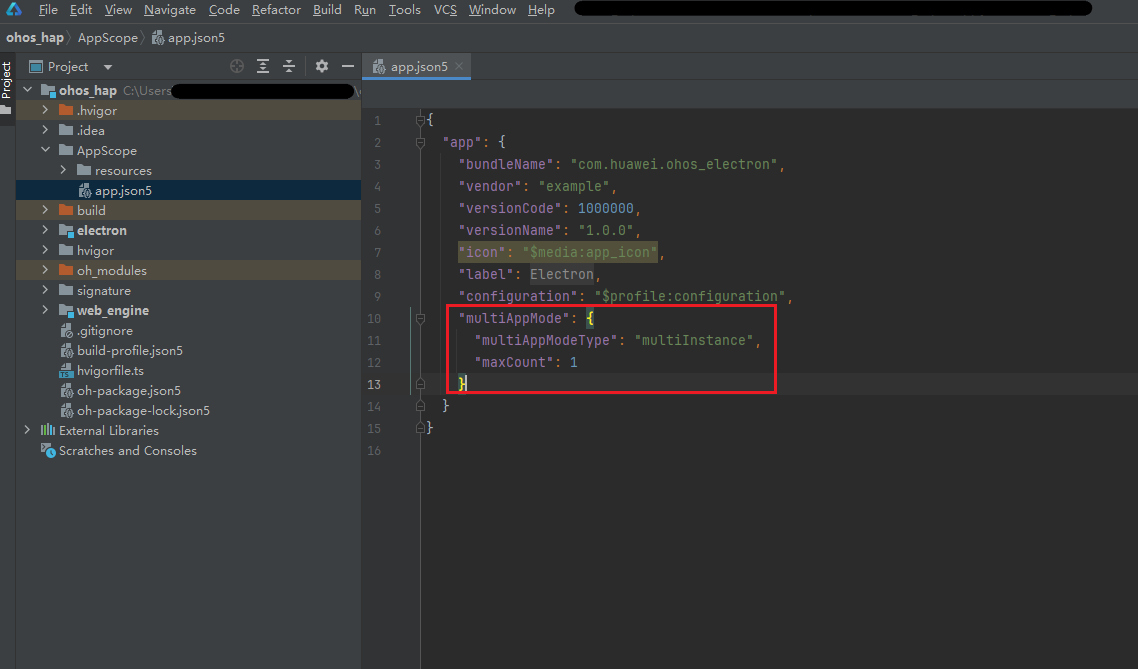Close the app.json5 editor tab
The image size is (1138, 669).
coord(459,67)
